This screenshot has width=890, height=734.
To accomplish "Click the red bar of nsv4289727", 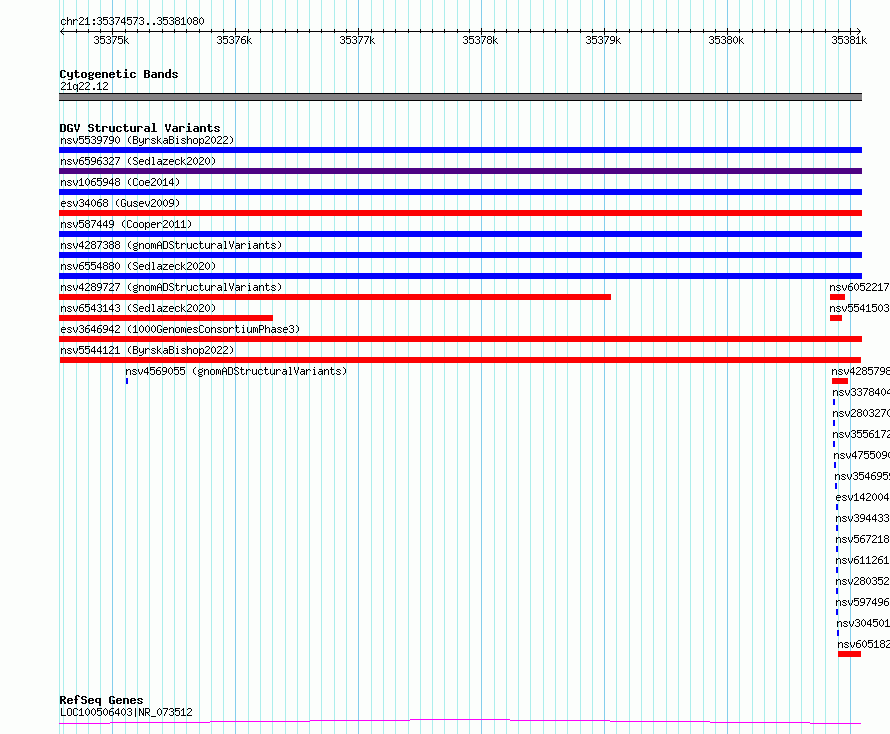I will click(335, 297).
